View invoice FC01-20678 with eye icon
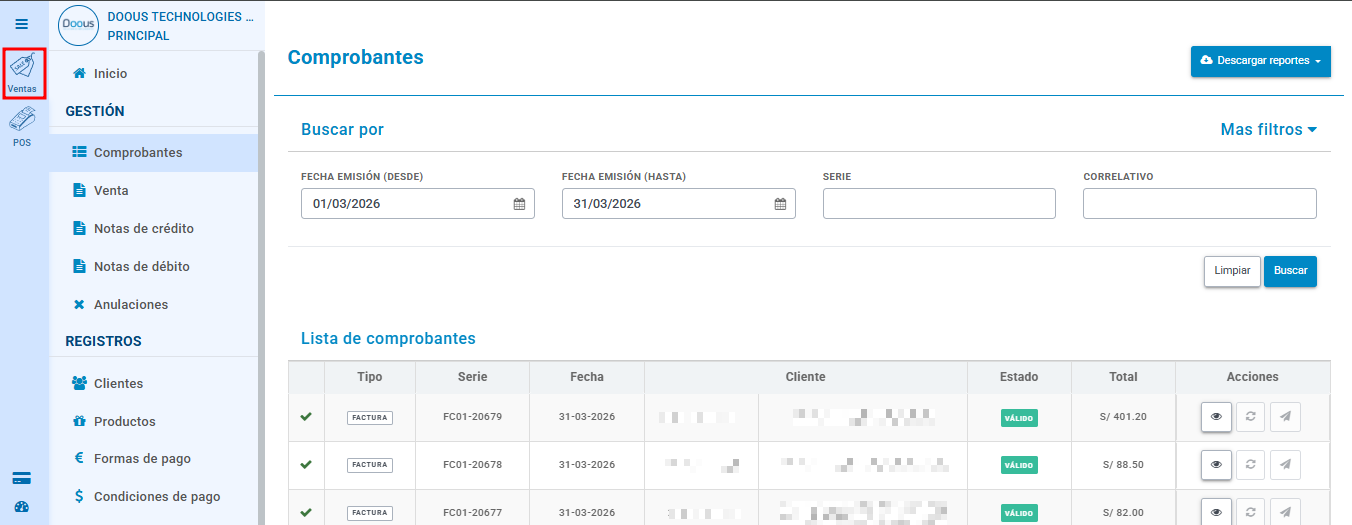The height and width of the screenshot is (525, 1352). point(1216,465)
